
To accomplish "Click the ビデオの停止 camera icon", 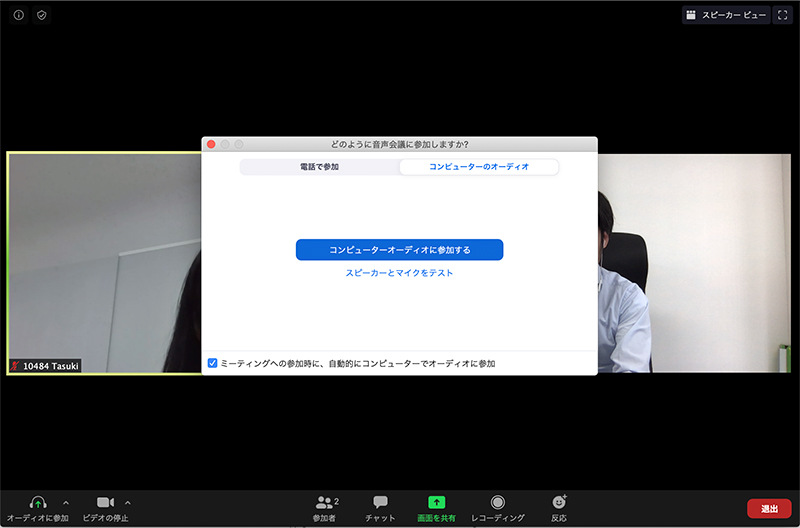I will point(106,502).
